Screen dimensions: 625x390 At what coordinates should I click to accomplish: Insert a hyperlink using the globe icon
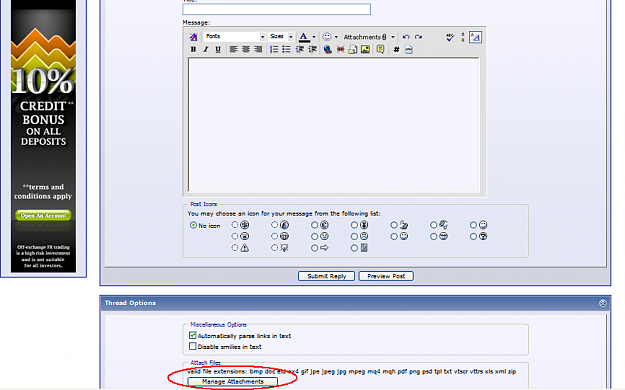click(x=328, y=49)
